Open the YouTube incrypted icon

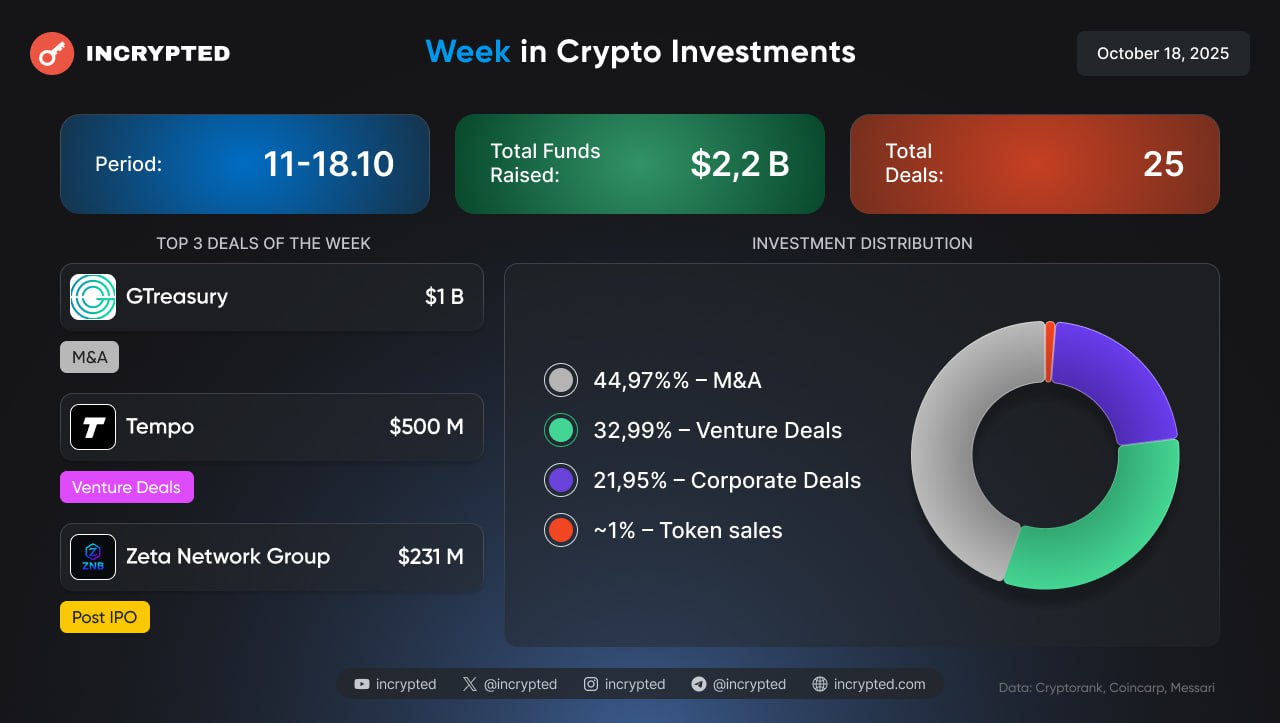(362, 684)
